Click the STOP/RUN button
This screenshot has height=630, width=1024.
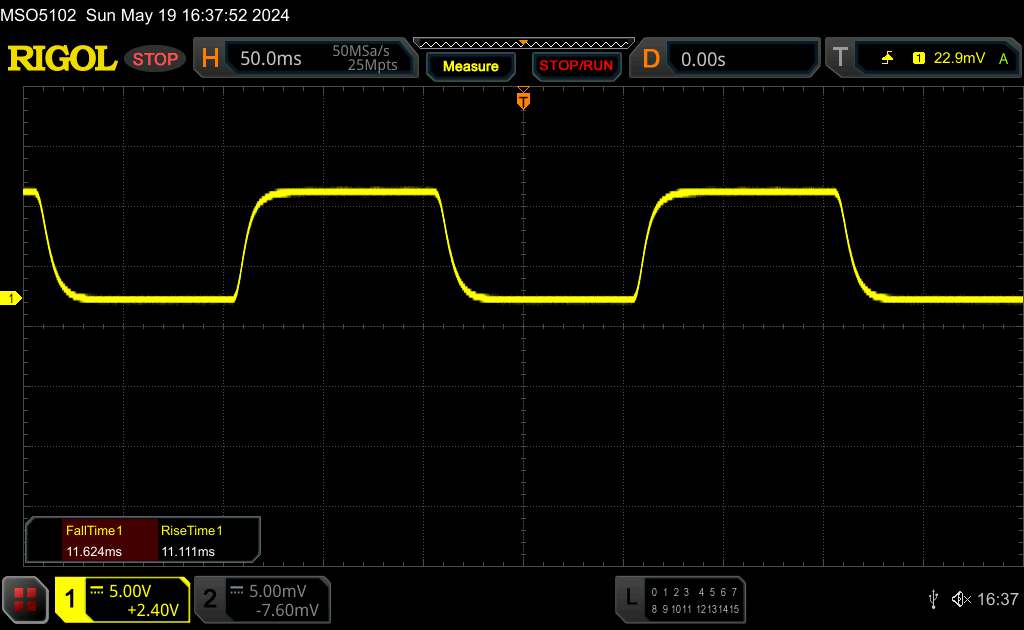point(576,66)
